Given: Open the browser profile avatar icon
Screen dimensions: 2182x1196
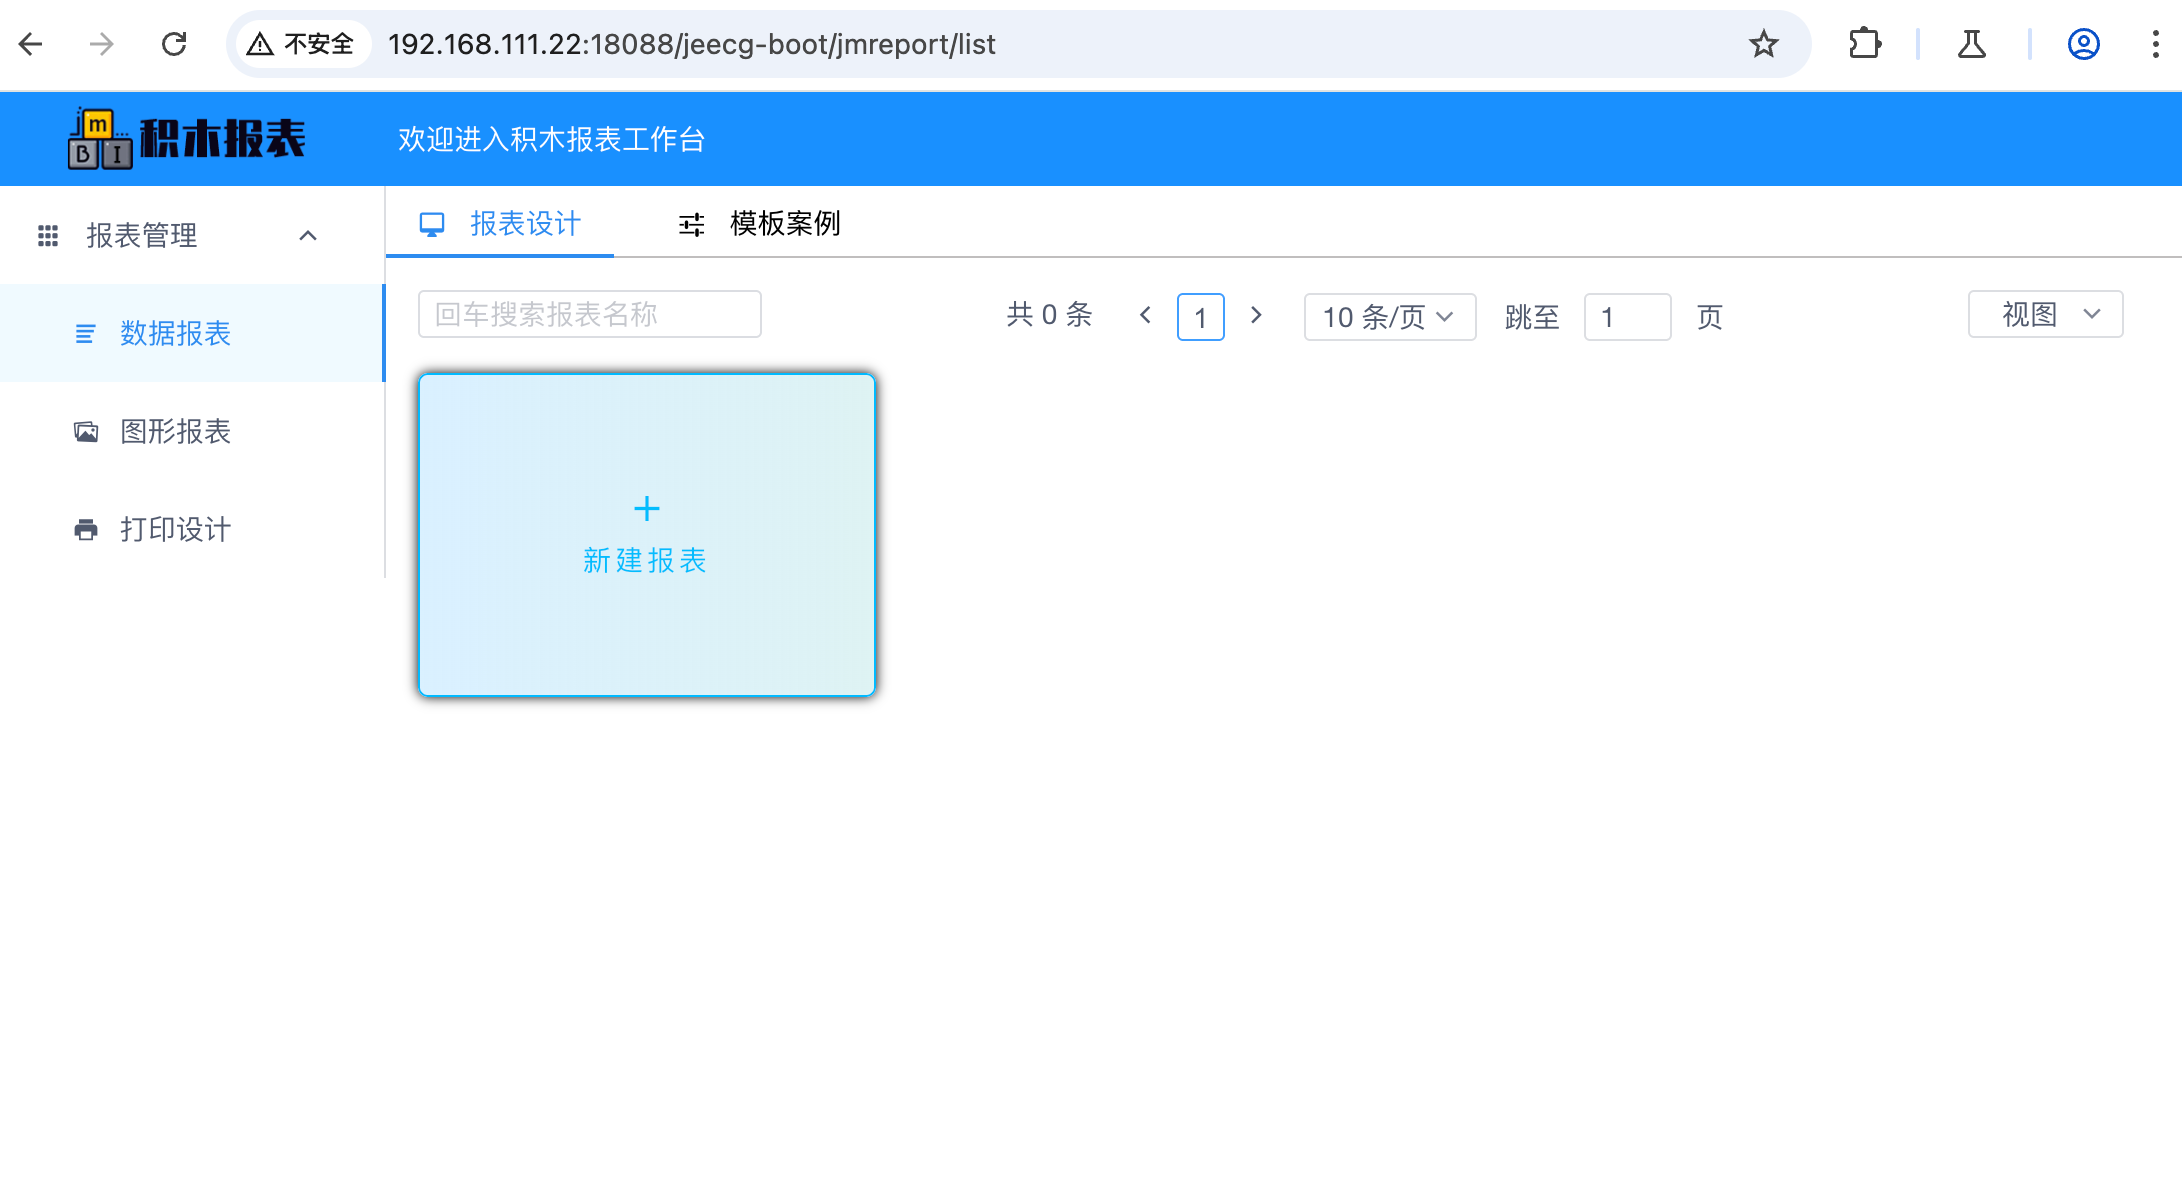Looking at the screenshot, I should pyautogui.click(x=2083, y=44).
